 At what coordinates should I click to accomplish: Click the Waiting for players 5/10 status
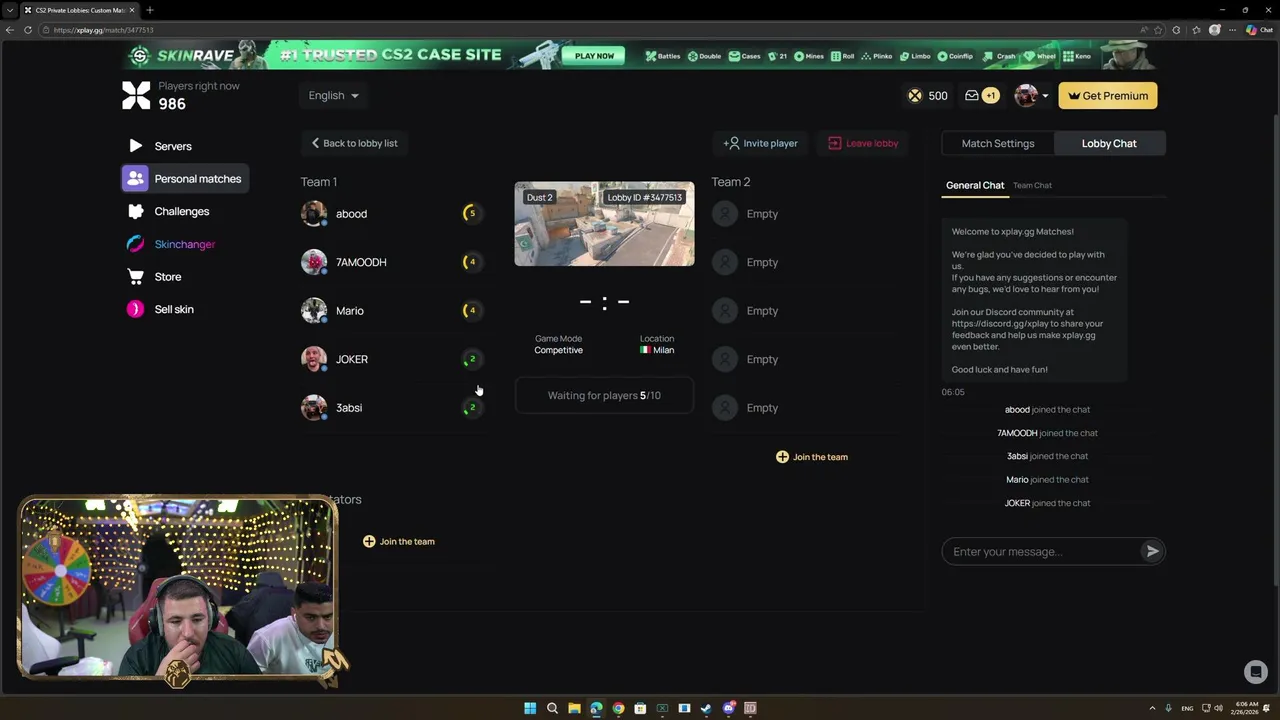pyautogui.click(x=604, y=395)
